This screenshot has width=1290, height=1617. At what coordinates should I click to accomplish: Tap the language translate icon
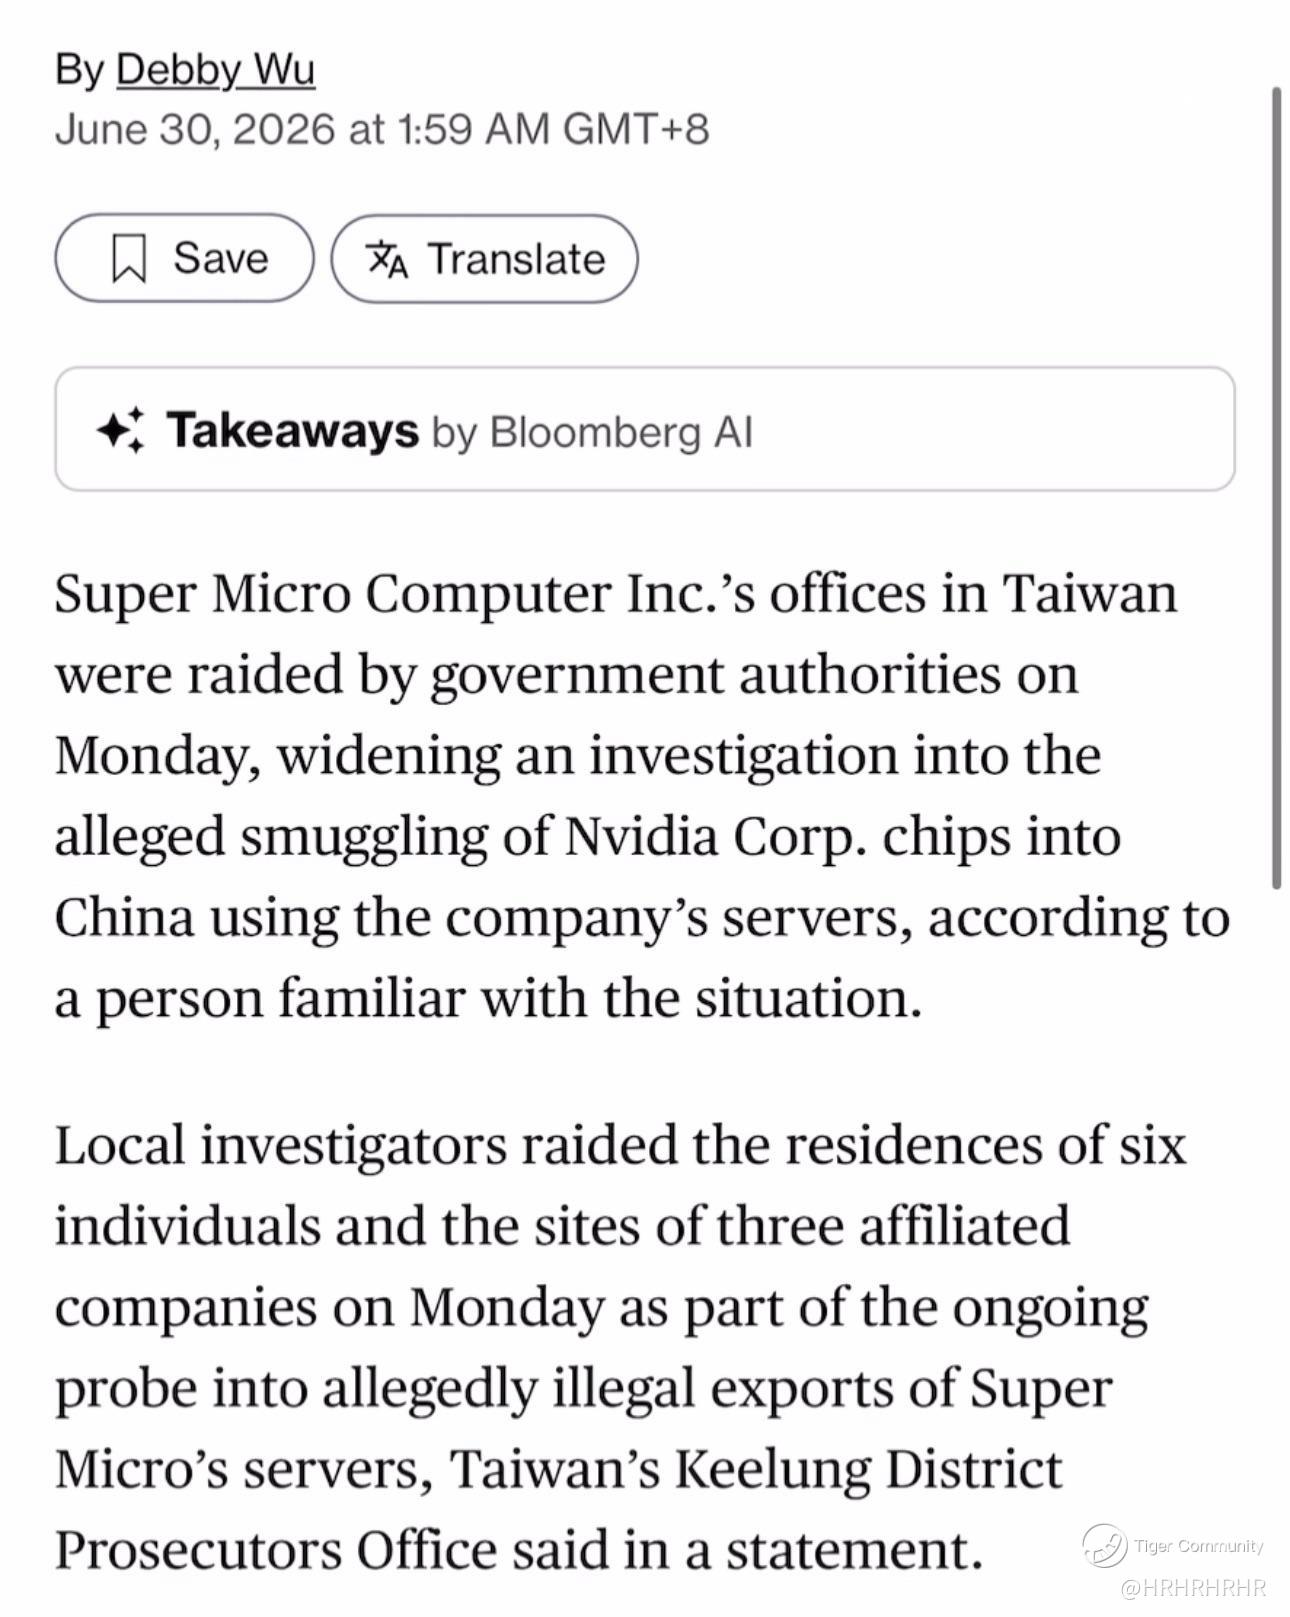click(x=388, y=259)
